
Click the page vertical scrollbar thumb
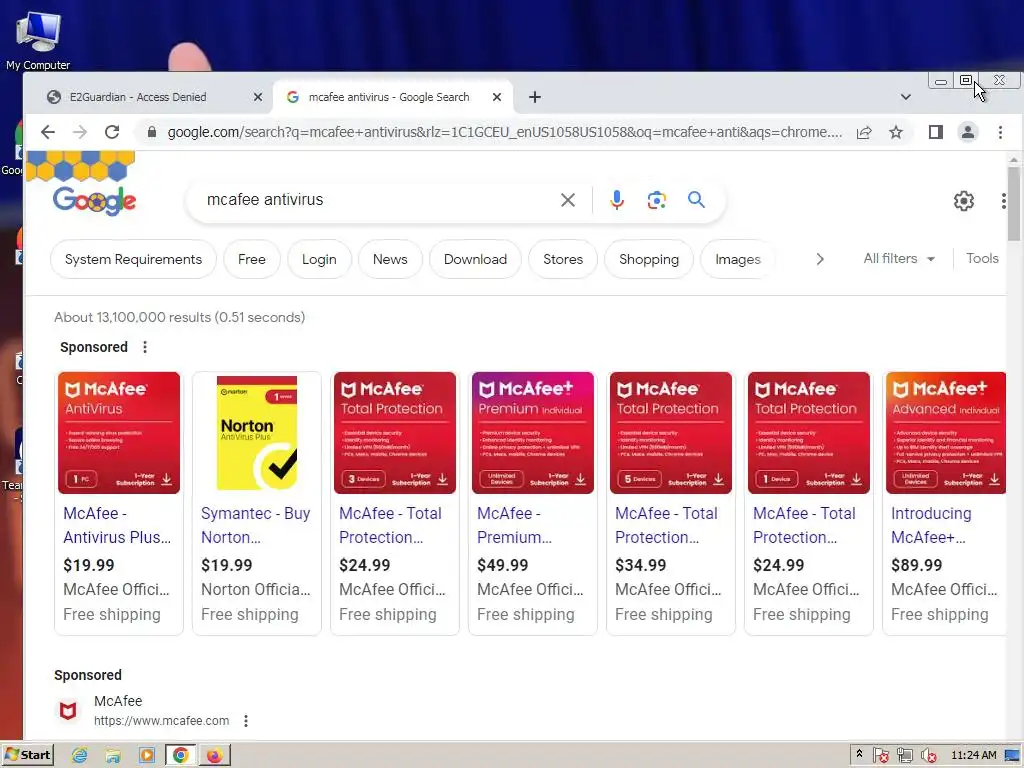tap(1014, 204)
